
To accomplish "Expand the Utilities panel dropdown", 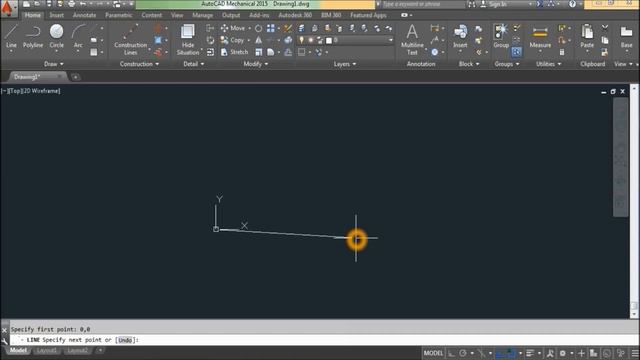I will pyautogui.click(x=548, y=64).
